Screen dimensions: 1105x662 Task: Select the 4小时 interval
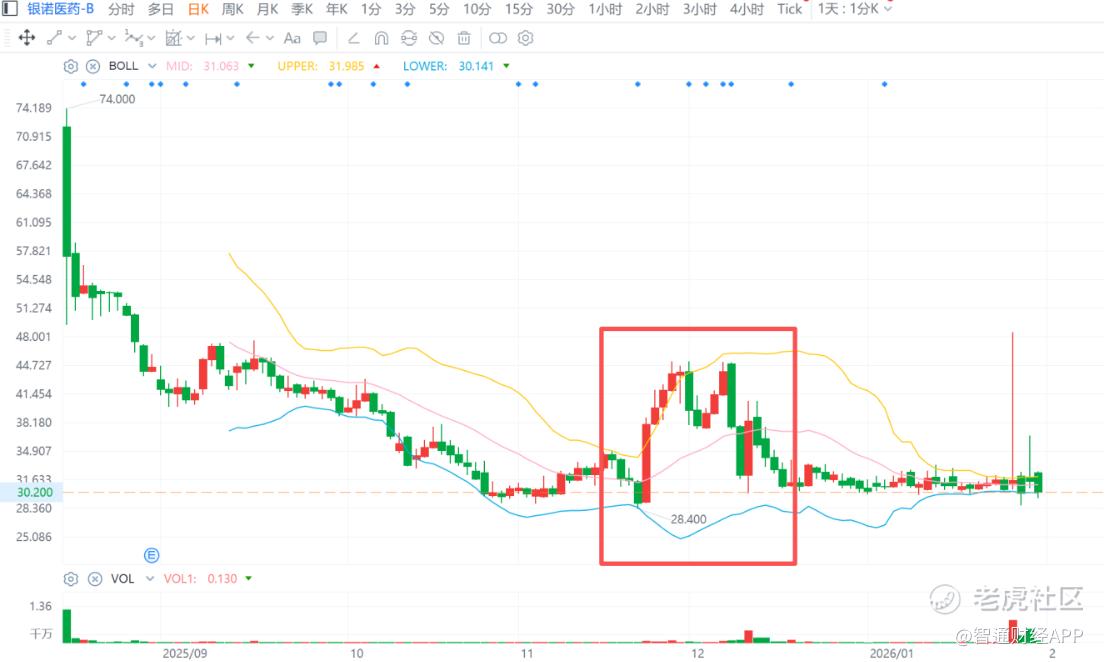pyautogui.click(x=746, y=9)
